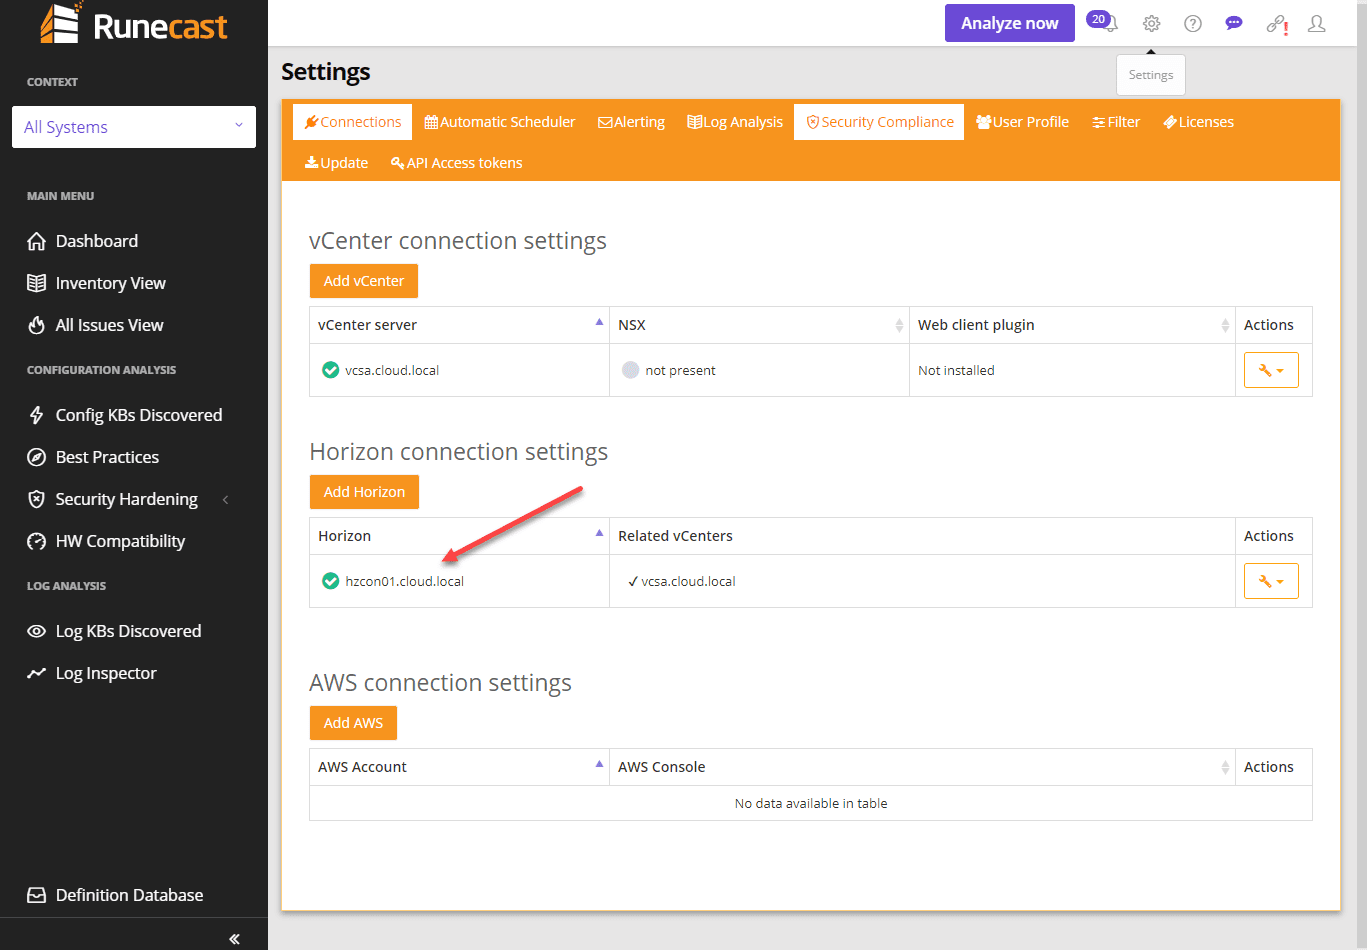
Task: Open the All Systems context dropdown
Action: coord(134,127)
